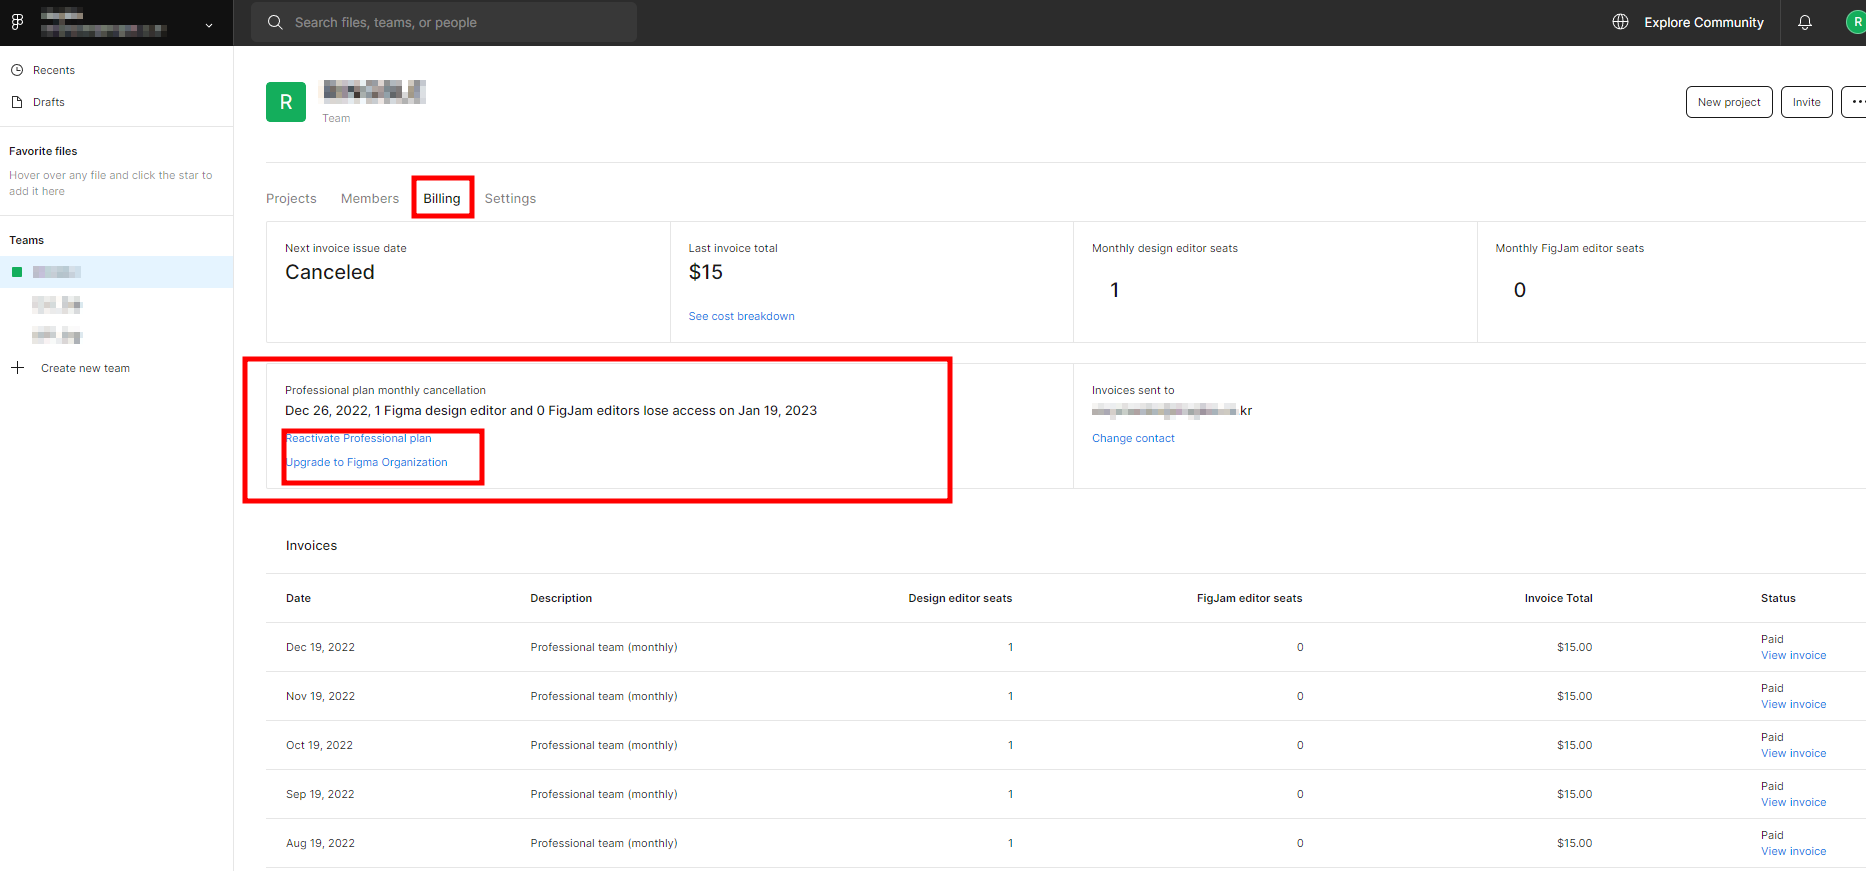The image size is (1866, 871).
Task: Switch to the Billing tab
Action: [442, 199]
